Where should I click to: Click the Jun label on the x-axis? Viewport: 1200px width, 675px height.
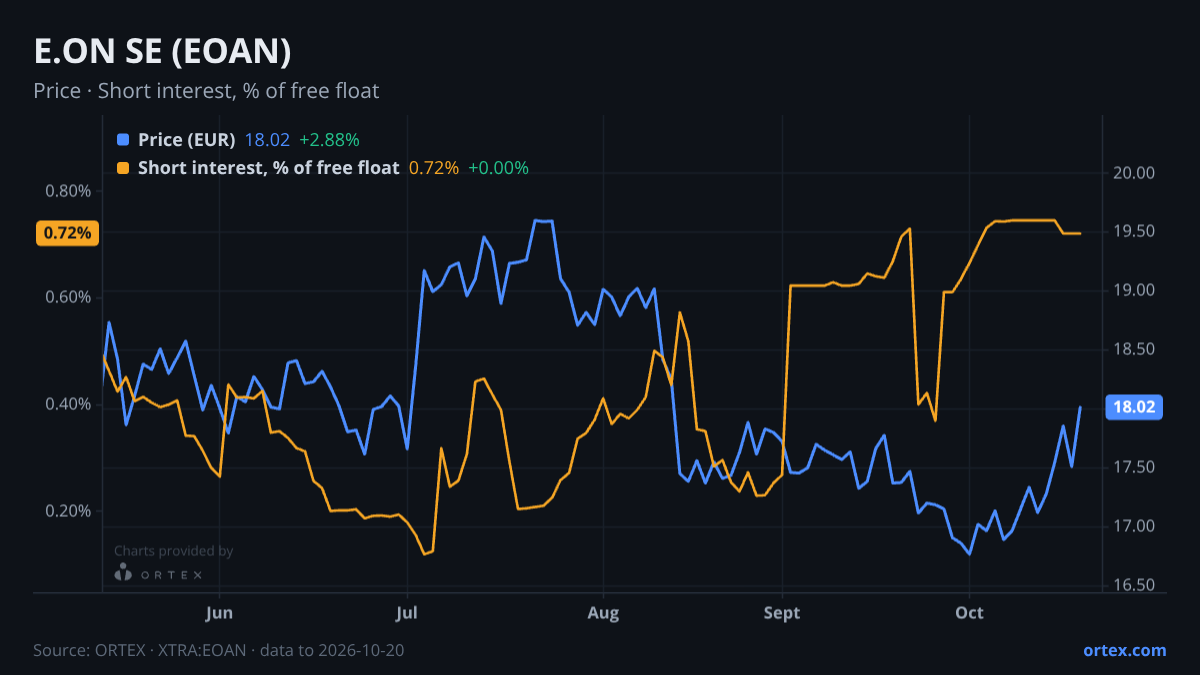(219, 612)
